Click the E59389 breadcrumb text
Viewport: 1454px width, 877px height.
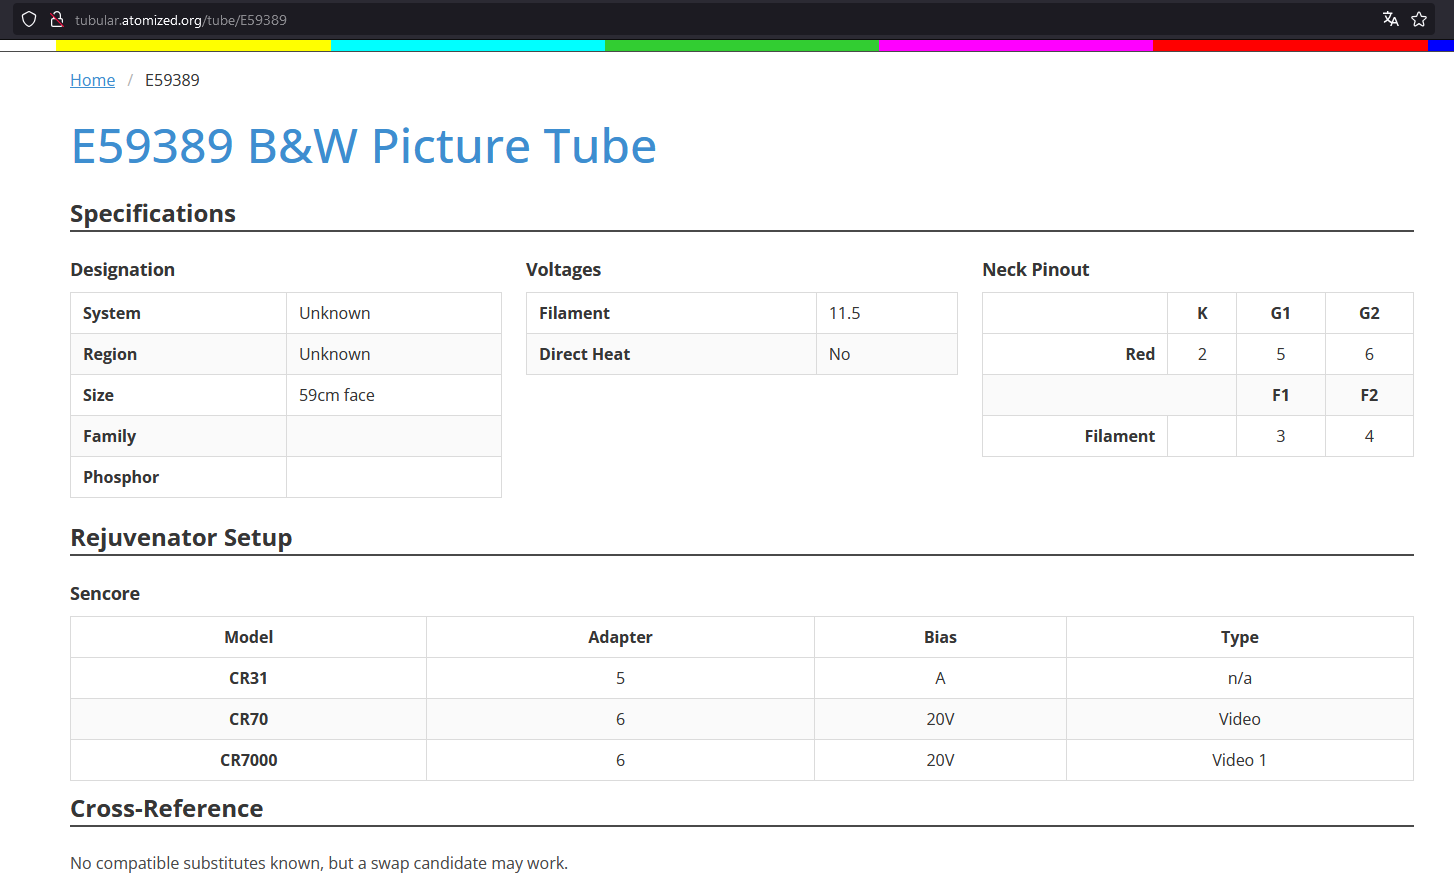point(172,80)
